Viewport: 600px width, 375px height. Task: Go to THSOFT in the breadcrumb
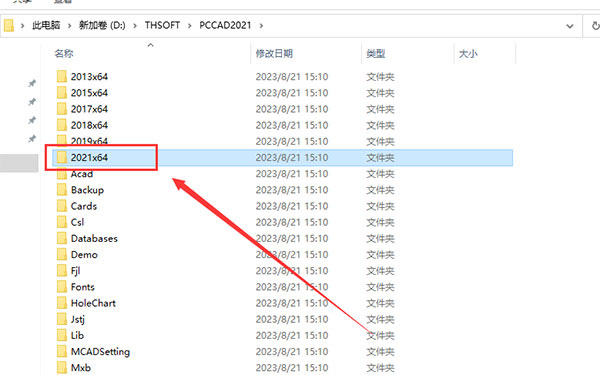(162, 25)
